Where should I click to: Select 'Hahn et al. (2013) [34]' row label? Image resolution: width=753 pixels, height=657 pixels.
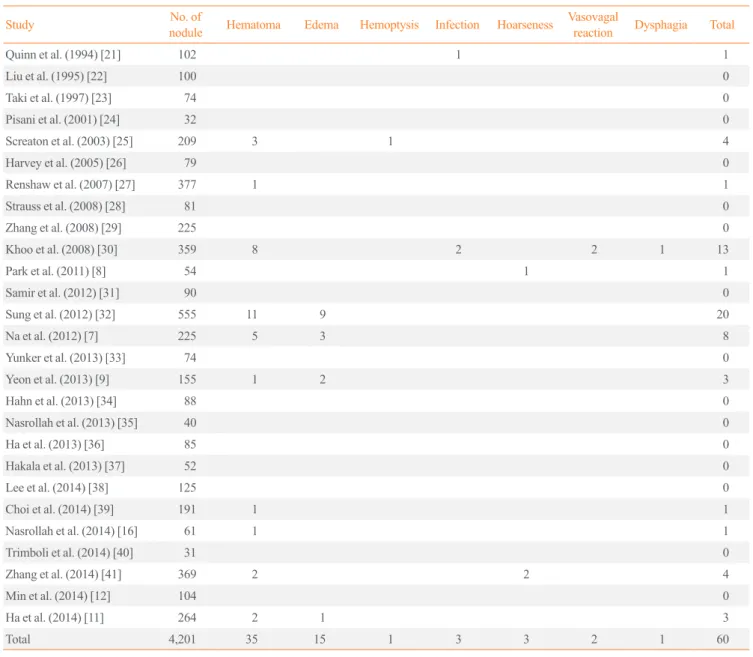pos(61,401)
